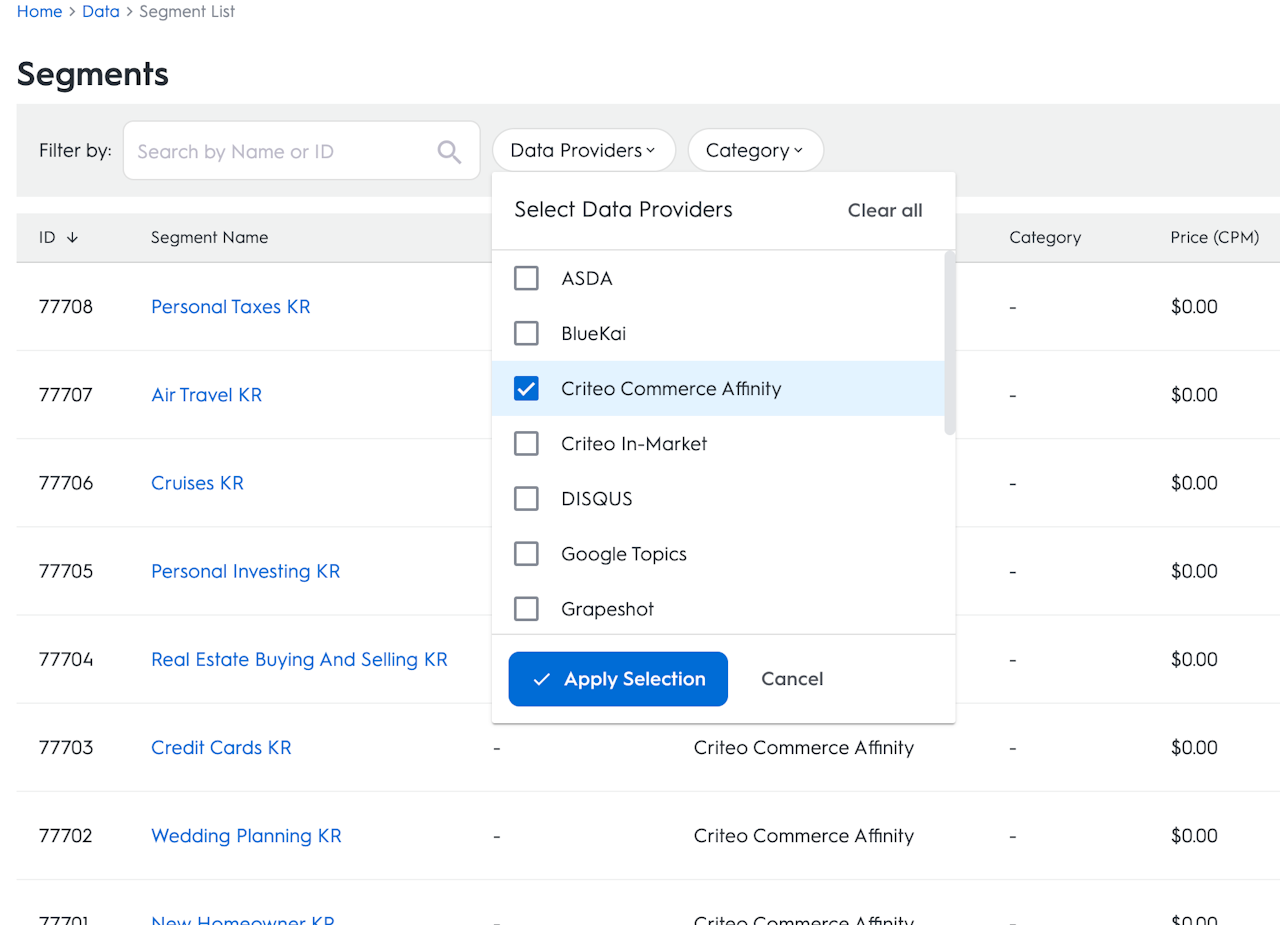The image size is (1280, 925).
Task: Tick the Criteo In-Market checkbox
Action: click(x=526, y=443)
